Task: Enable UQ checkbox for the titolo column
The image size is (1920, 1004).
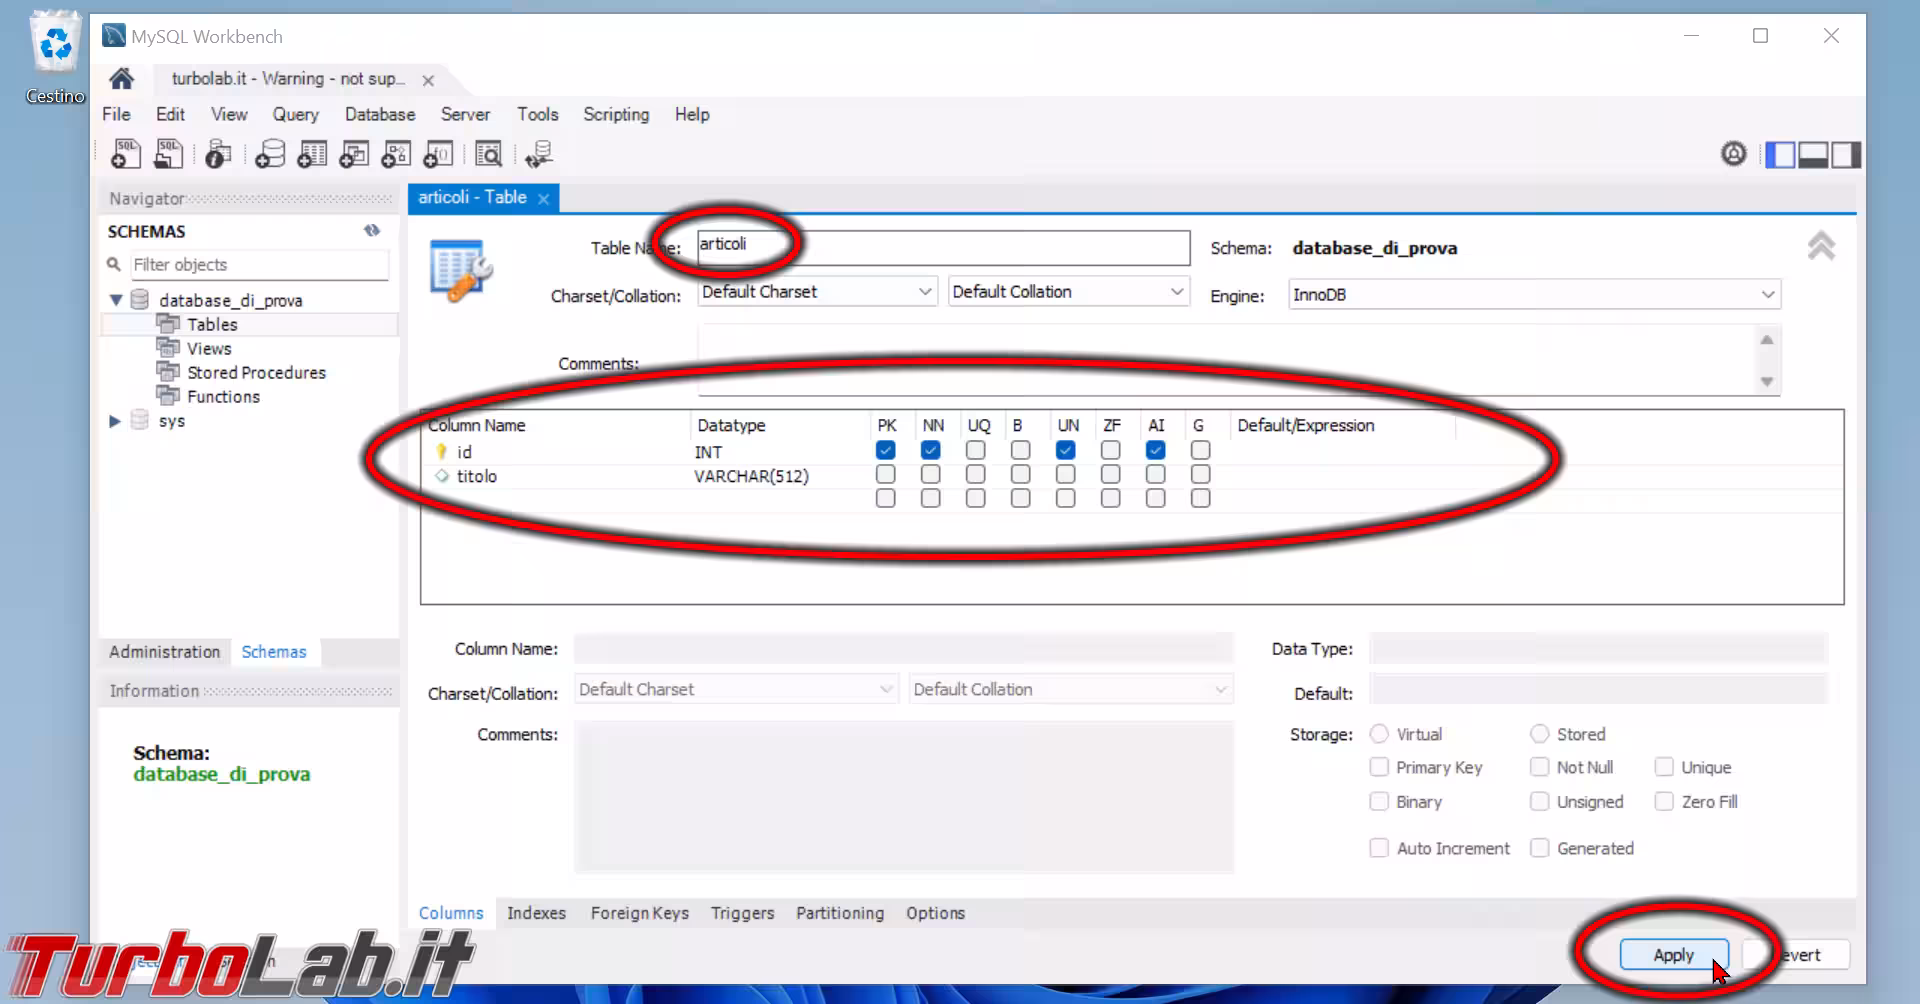Action: [x=975, y=475]
